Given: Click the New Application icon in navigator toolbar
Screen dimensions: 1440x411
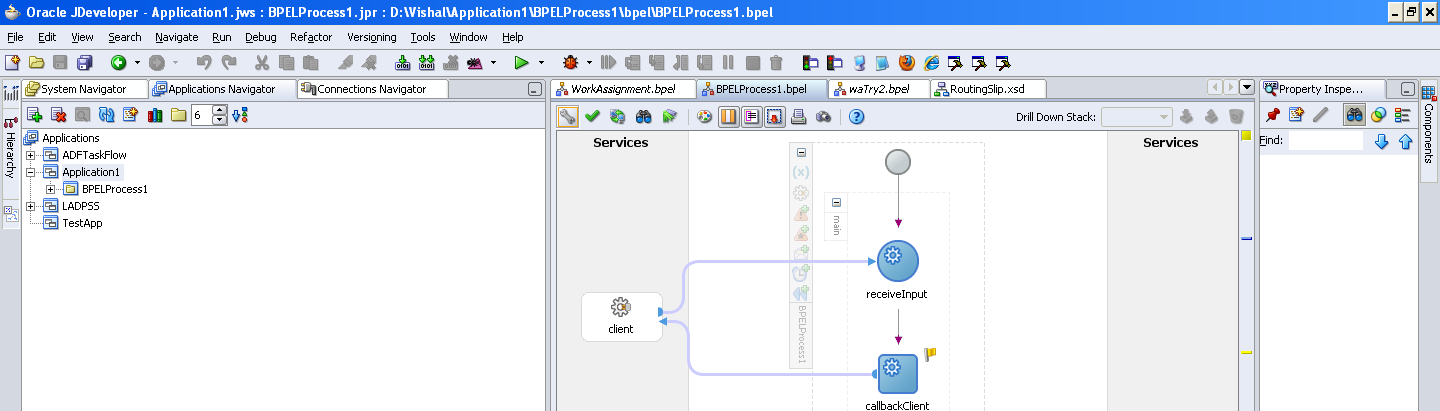Looking at the screenshot, I should click(x=34, y=115).
